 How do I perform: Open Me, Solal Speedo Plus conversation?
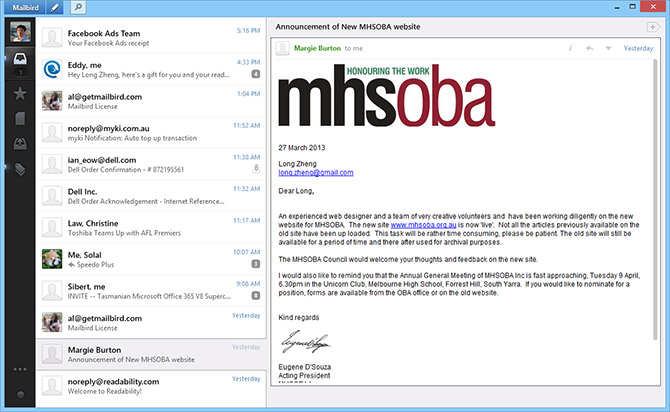click(x=151, y=259)
